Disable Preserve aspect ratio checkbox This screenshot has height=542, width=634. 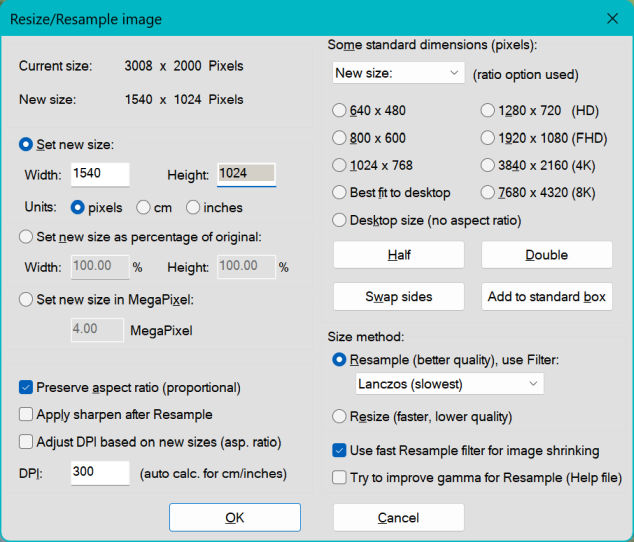click(x=26, y=387)
